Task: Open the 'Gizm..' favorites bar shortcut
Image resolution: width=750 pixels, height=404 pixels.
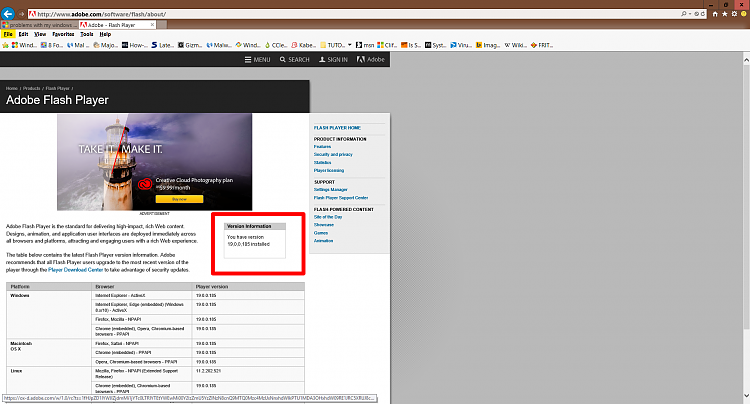Action: 190,45
